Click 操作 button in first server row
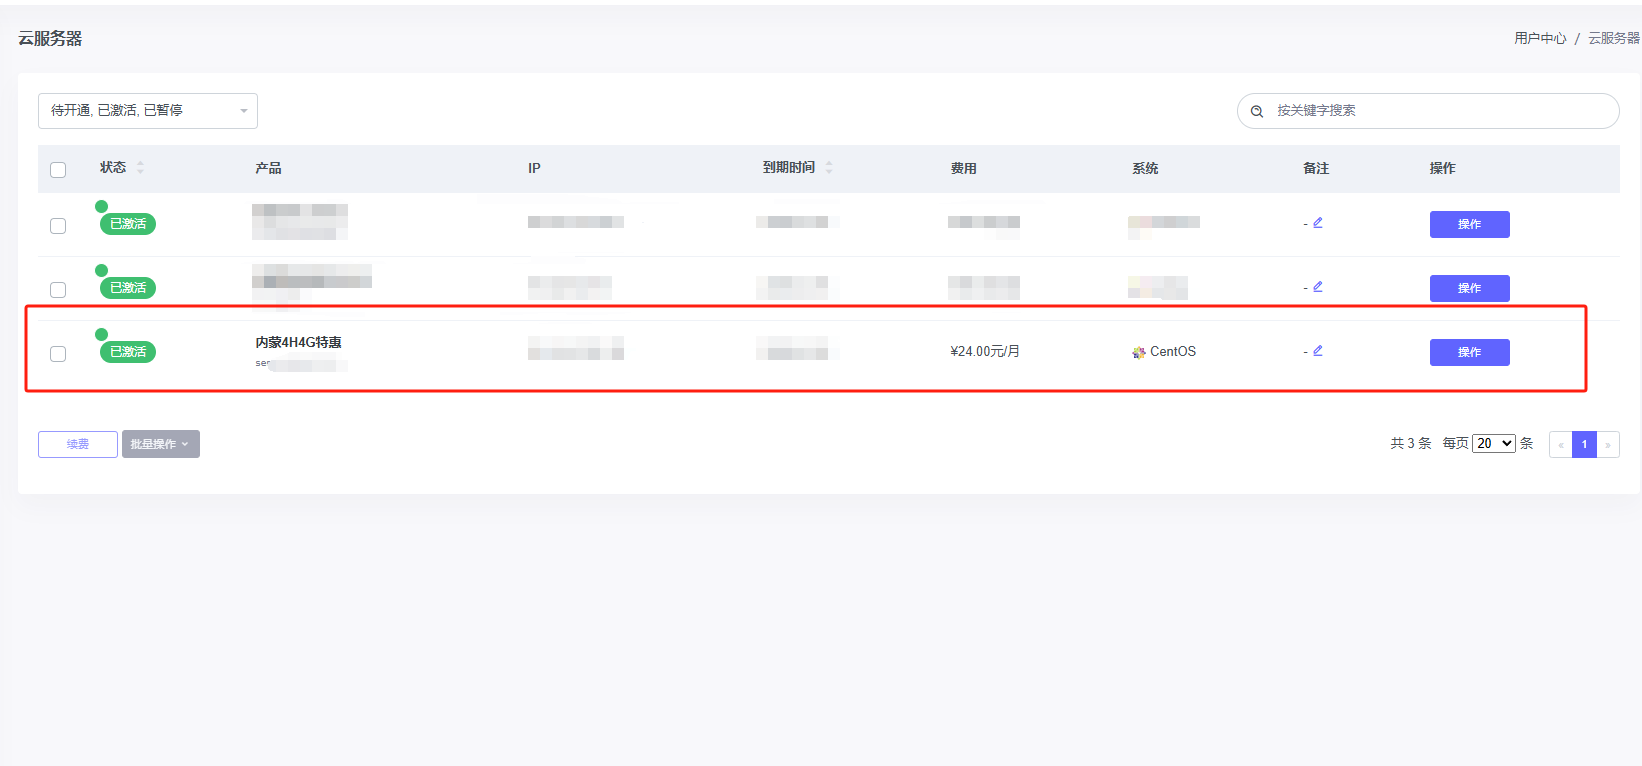The height and width of the screenshot is (766, 1642). tap(1469, 224)
